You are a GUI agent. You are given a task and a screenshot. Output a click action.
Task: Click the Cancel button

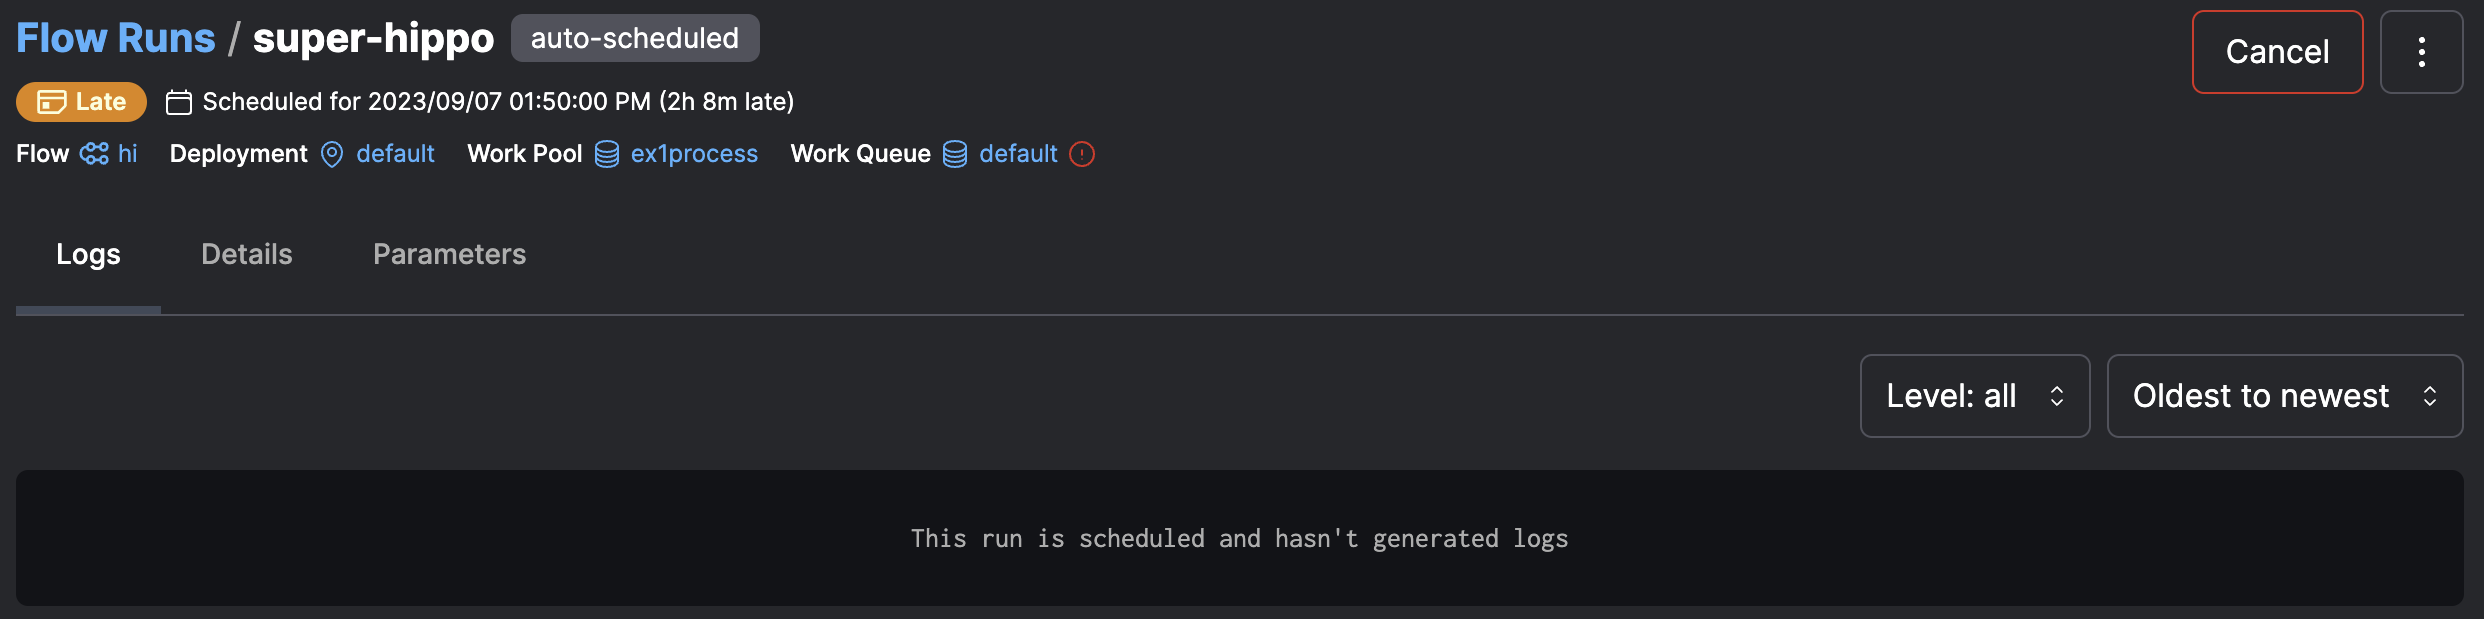pos(2277,51)
